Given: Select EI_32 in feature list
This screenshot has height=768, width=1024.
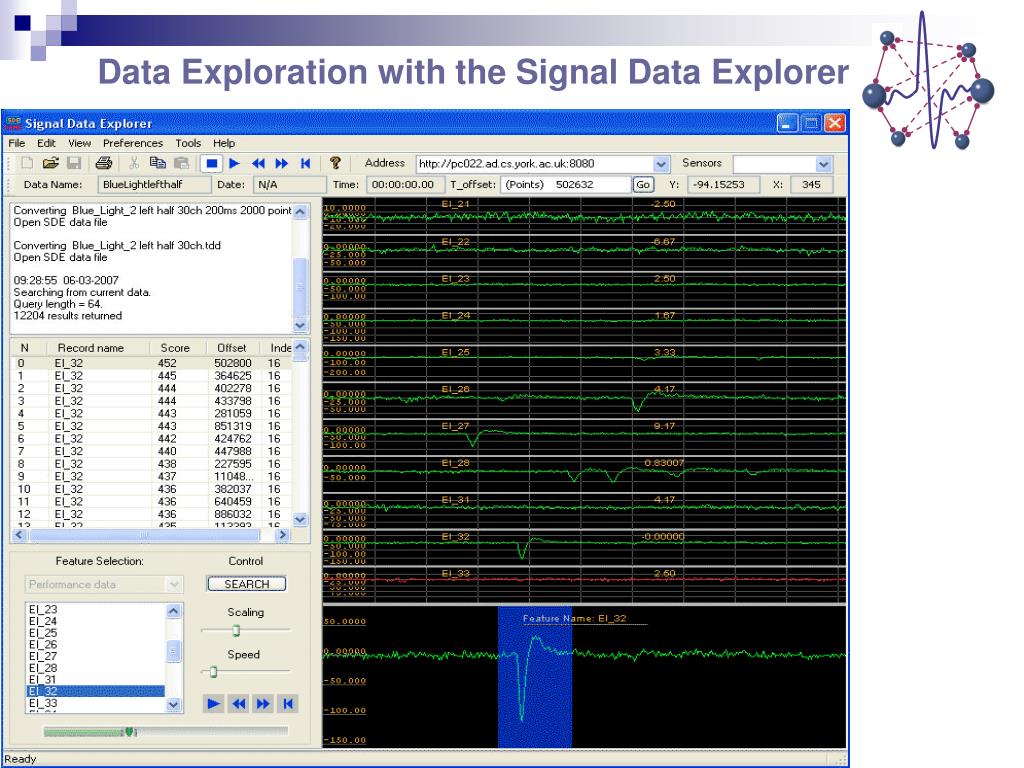Looking at the screenshot, I should click(x=96, y=691).
